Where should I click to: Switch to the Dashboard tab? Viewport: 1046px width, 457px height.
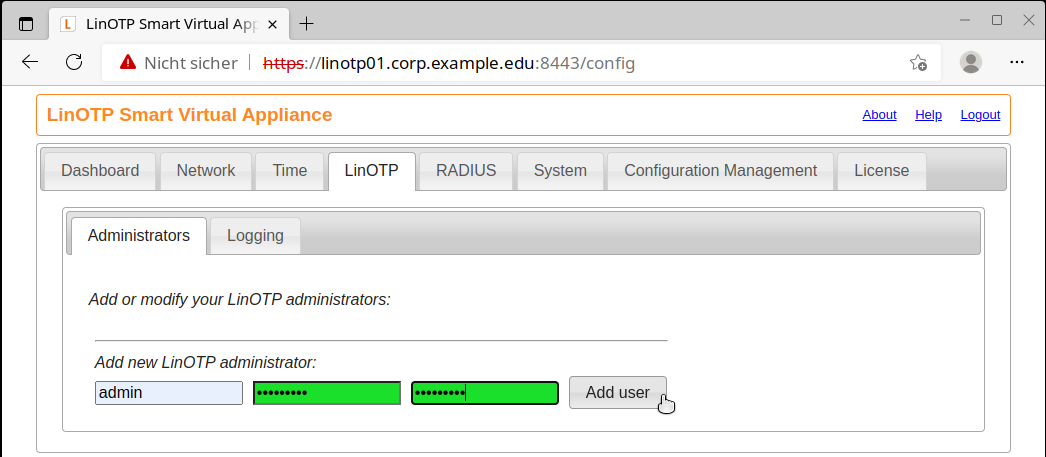100,171
